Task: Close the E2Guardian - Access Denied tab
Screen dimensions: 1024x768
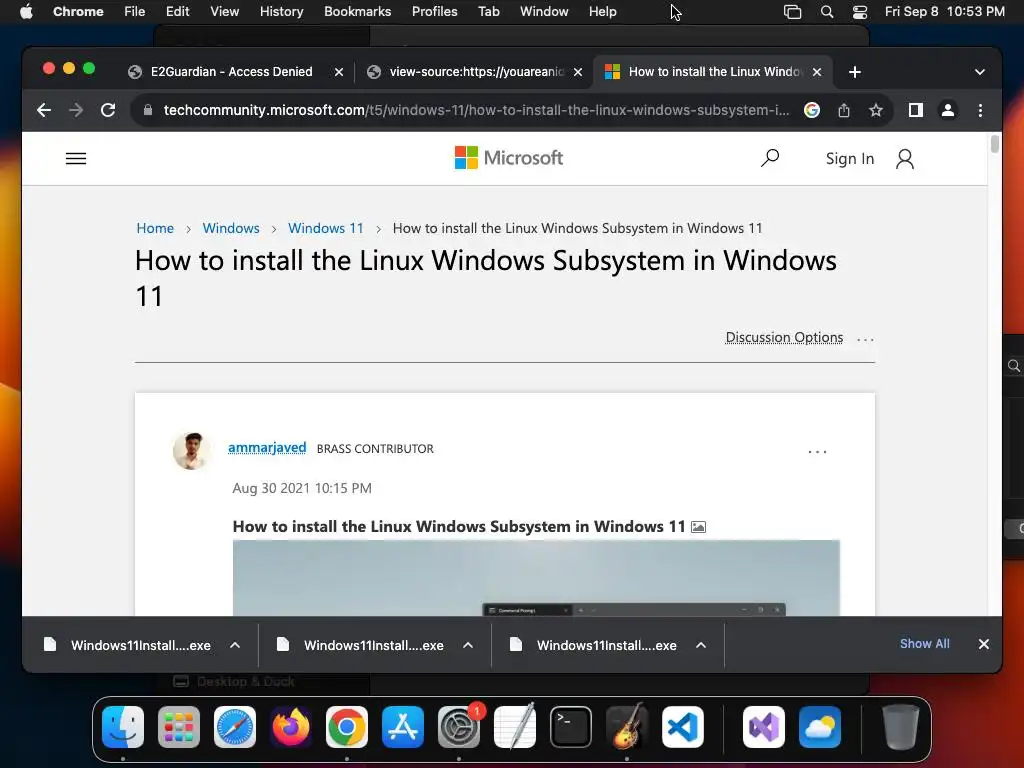Action: [339, 72]
